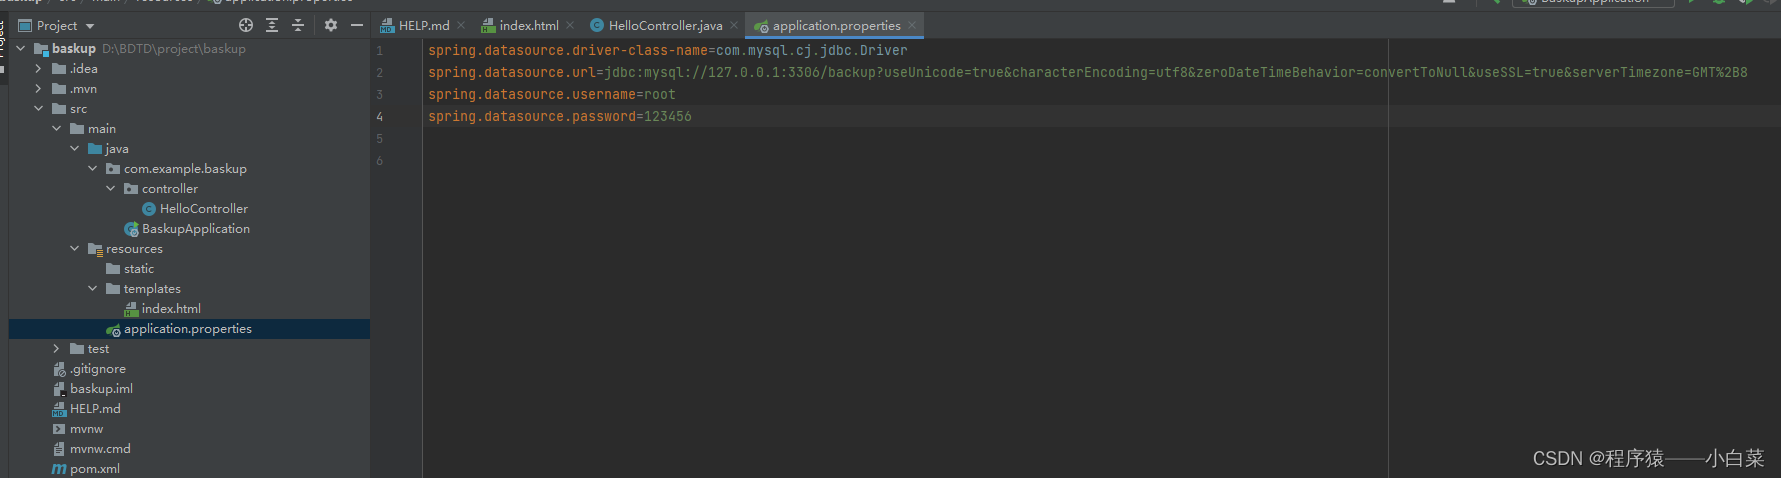Select HelloController class in project tree
Image resolution: width=1781 pixels, height=478 pixels.
click(x=204, y=208)
